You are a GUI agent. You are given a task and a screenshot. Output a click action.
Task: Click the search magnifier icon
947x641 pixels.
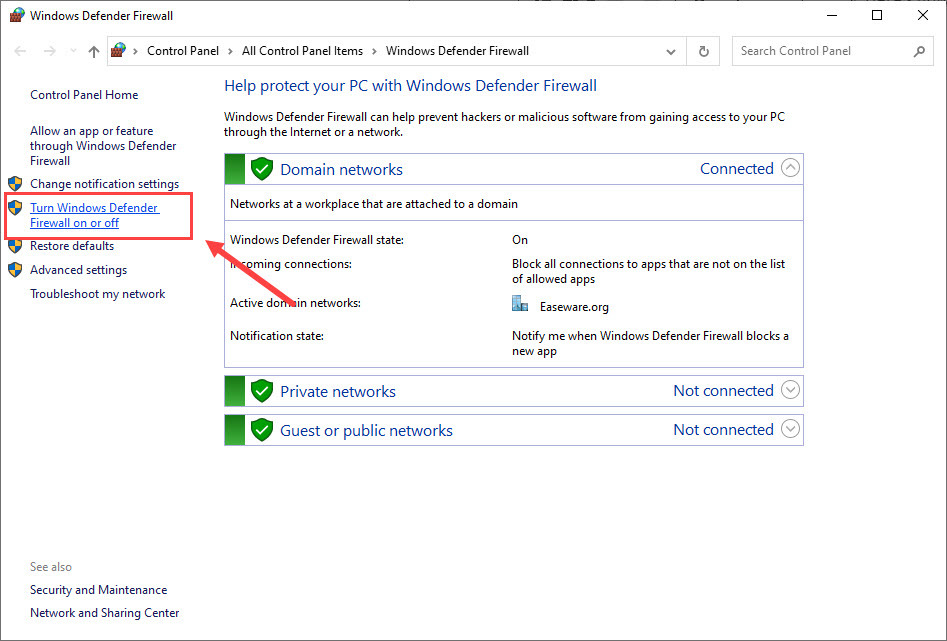919,51
